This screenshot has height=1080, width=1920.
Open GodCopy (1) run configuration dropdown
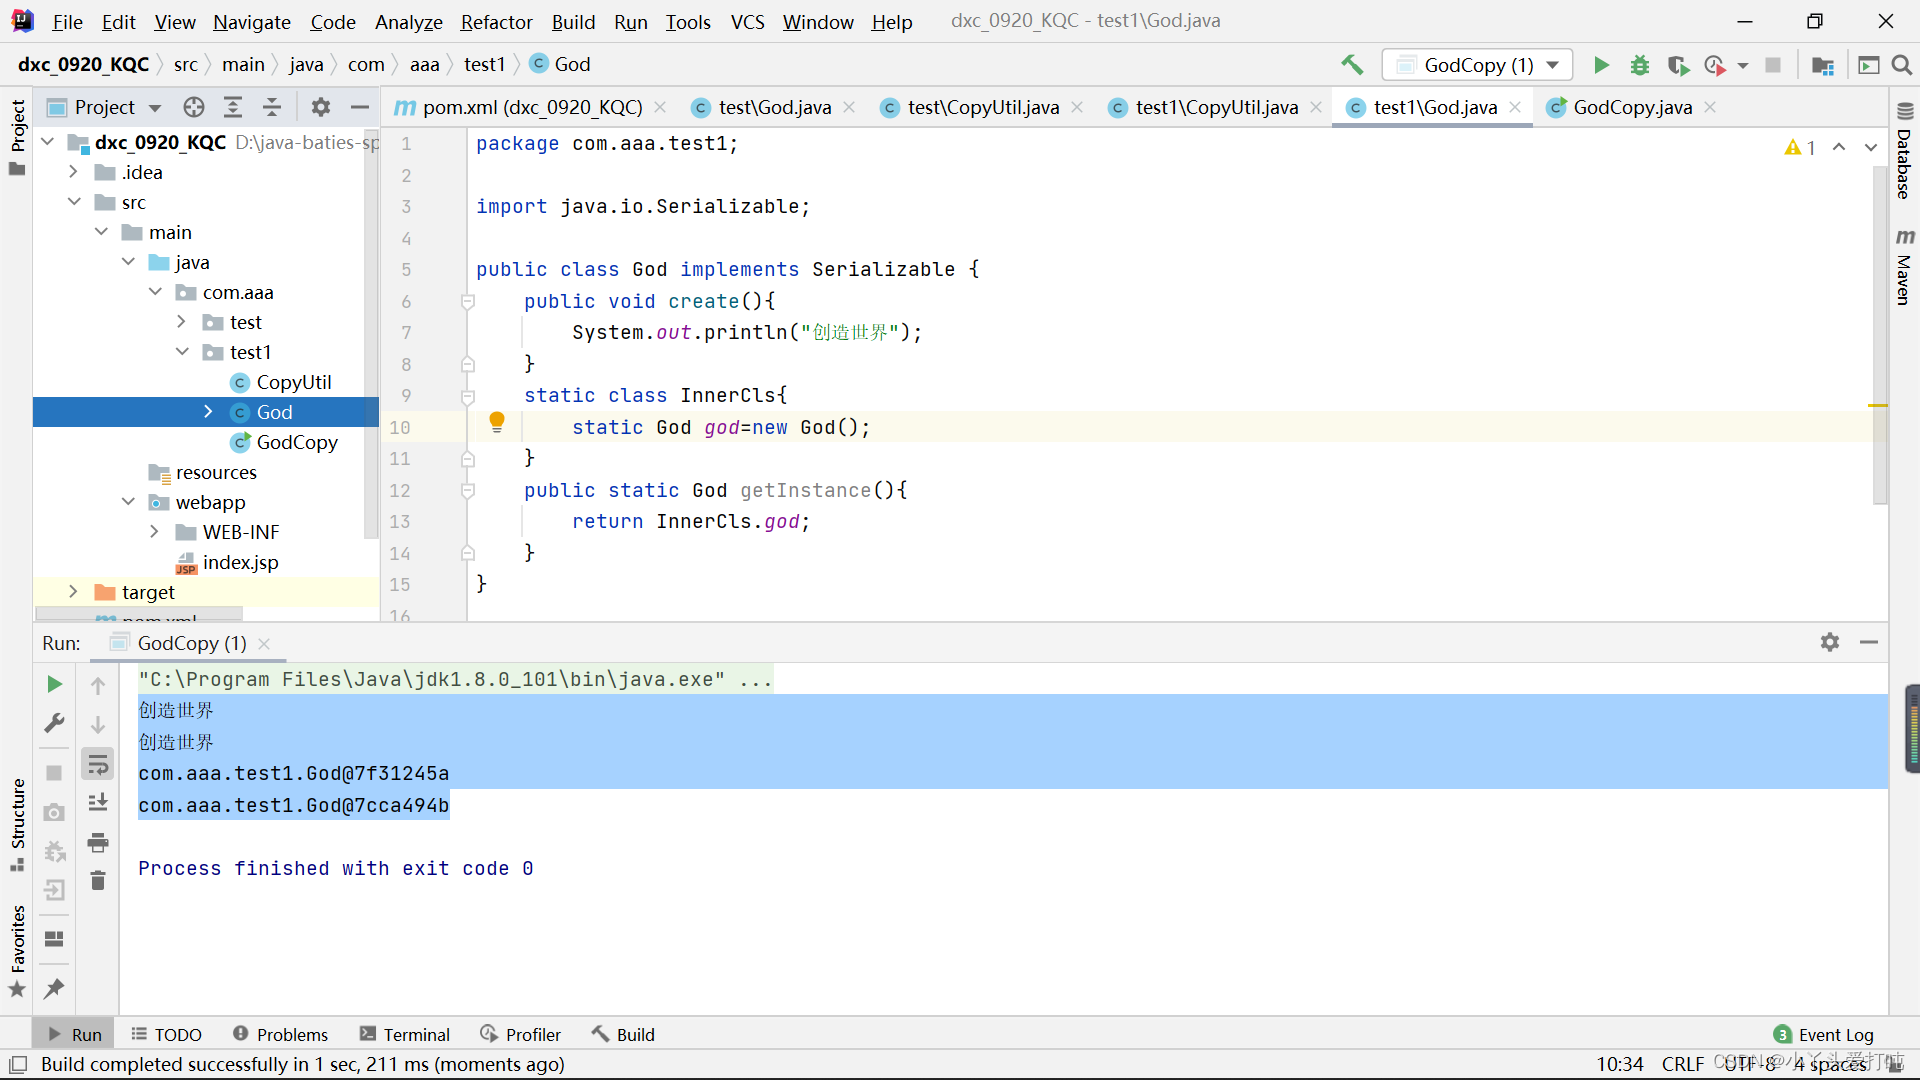point(1477,65)
